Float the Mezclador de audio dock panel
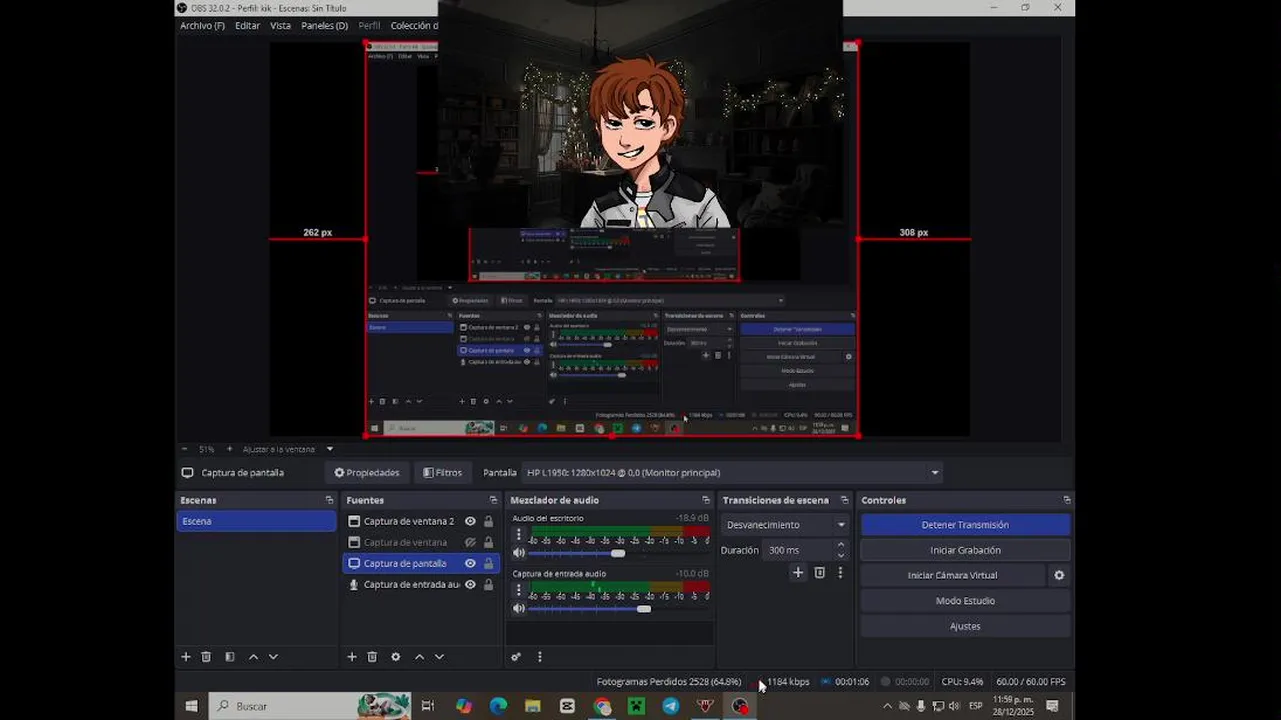 pyautogui.click(x=705, y=500)
